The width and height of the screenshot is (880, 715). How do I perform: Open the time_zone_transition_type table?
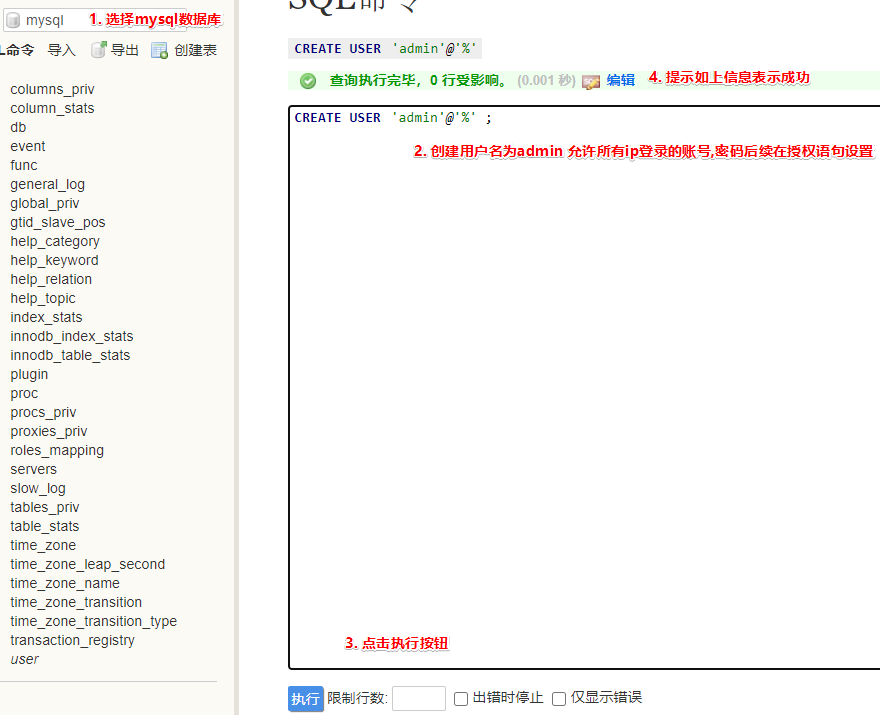point(94,622)
